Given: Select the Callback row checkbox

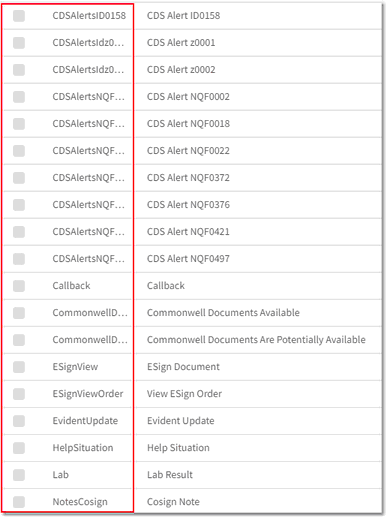Looking at the screenshot, I should [19, 286].
